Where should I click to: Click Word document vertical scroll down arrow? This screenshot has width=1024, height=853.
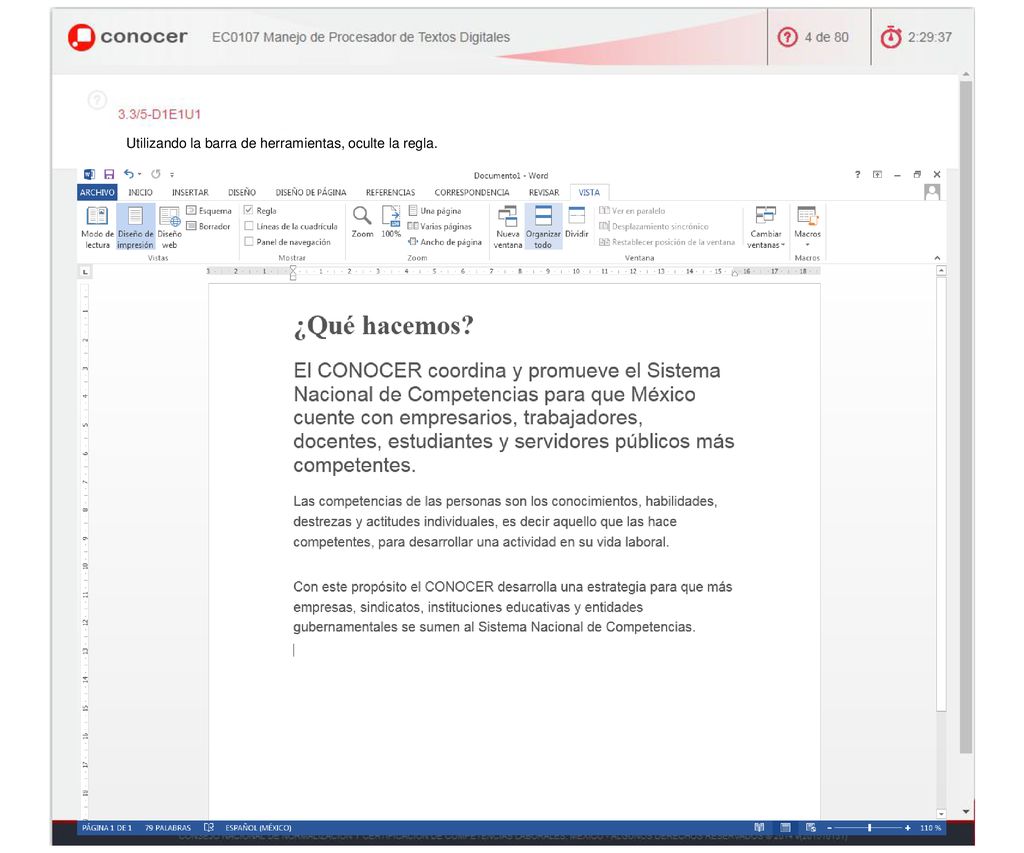[941, 814]
